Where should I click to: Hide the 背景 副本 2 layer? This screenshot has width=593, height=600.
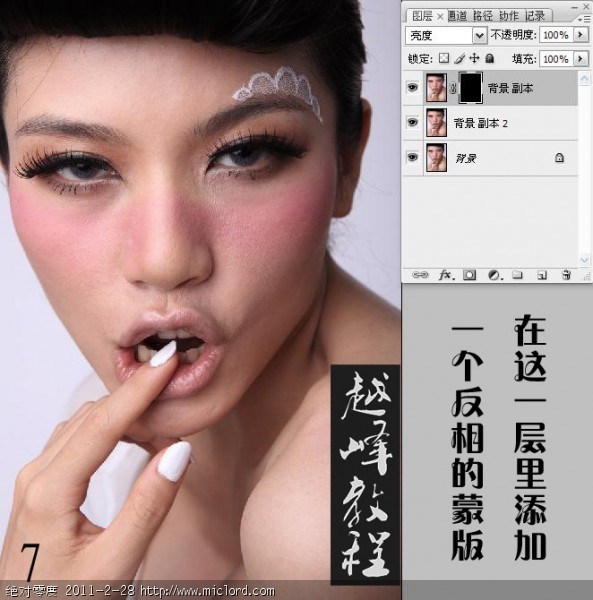tap(412, 122)
